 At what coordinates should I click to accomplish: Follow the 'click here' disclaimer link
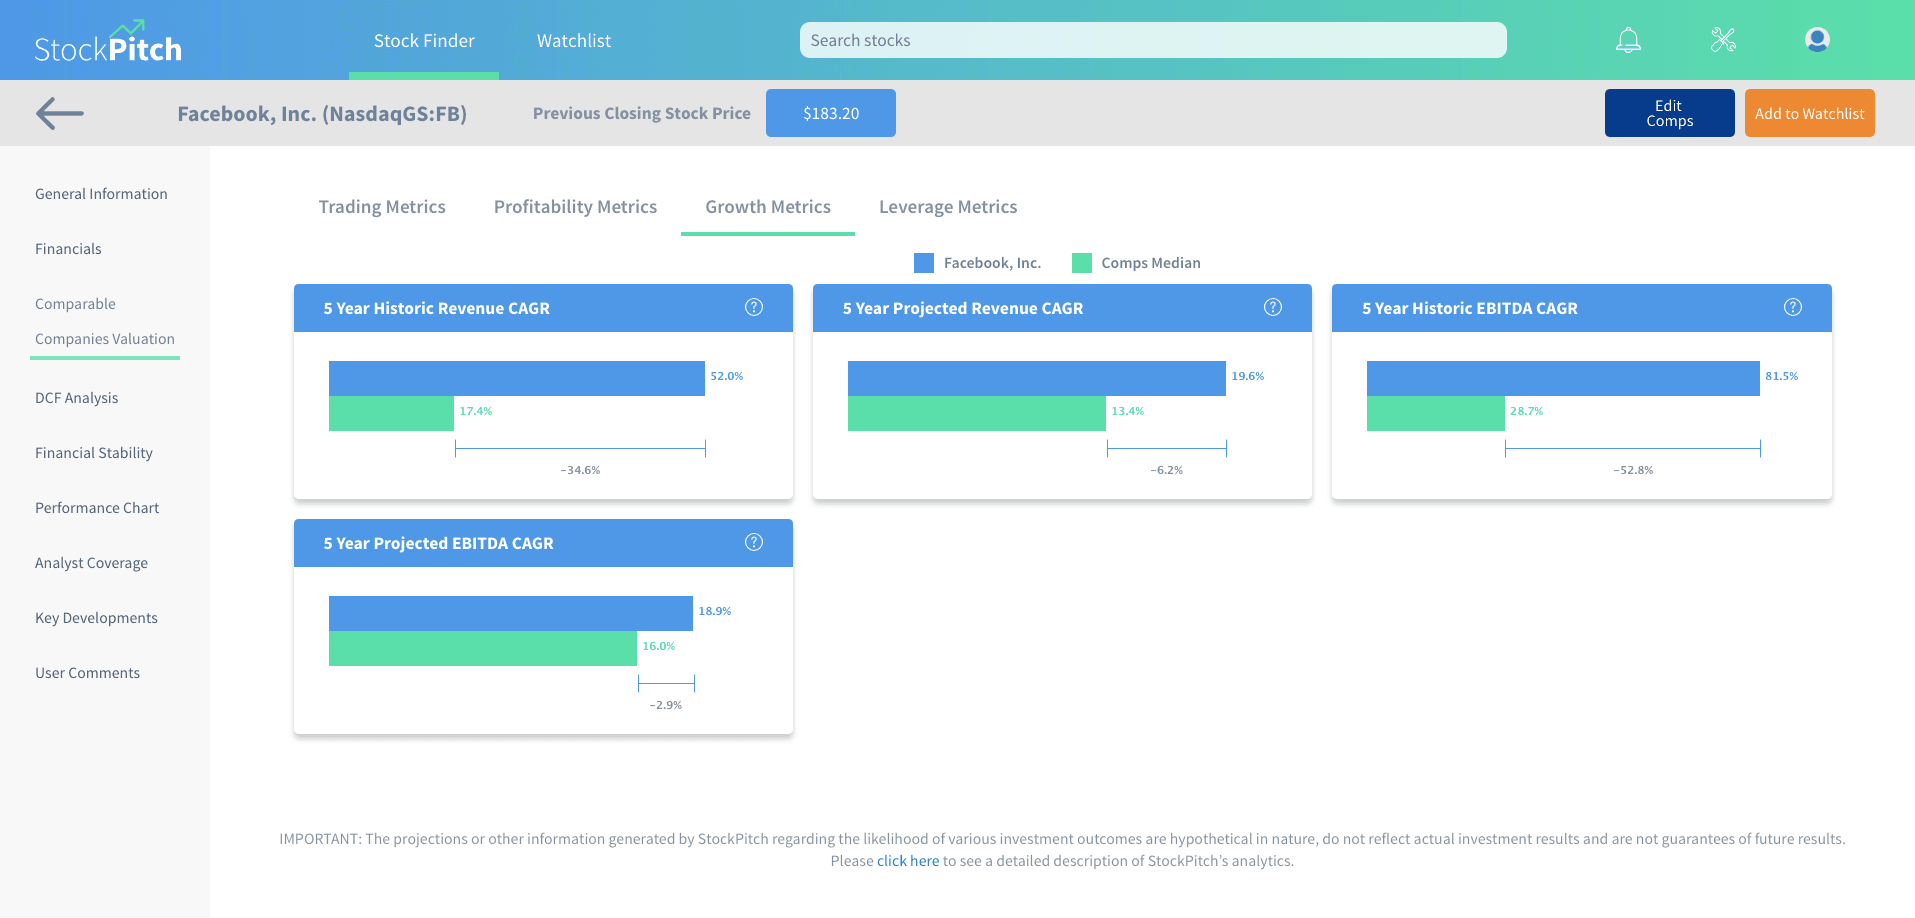point(908,861)
